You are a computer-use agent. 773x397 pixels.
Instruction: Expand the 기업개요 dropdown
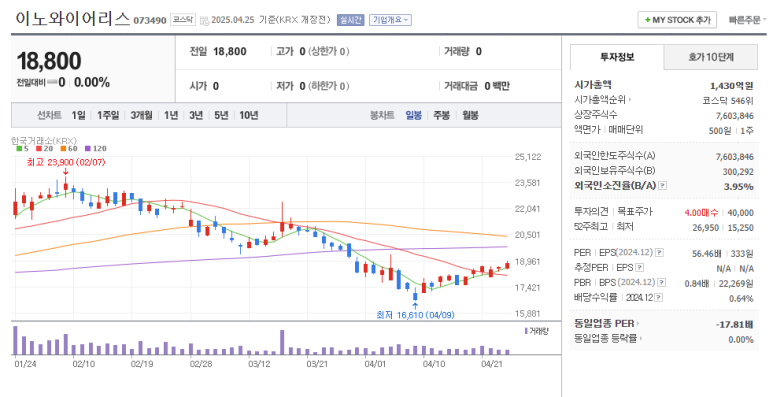click(390, 20)
